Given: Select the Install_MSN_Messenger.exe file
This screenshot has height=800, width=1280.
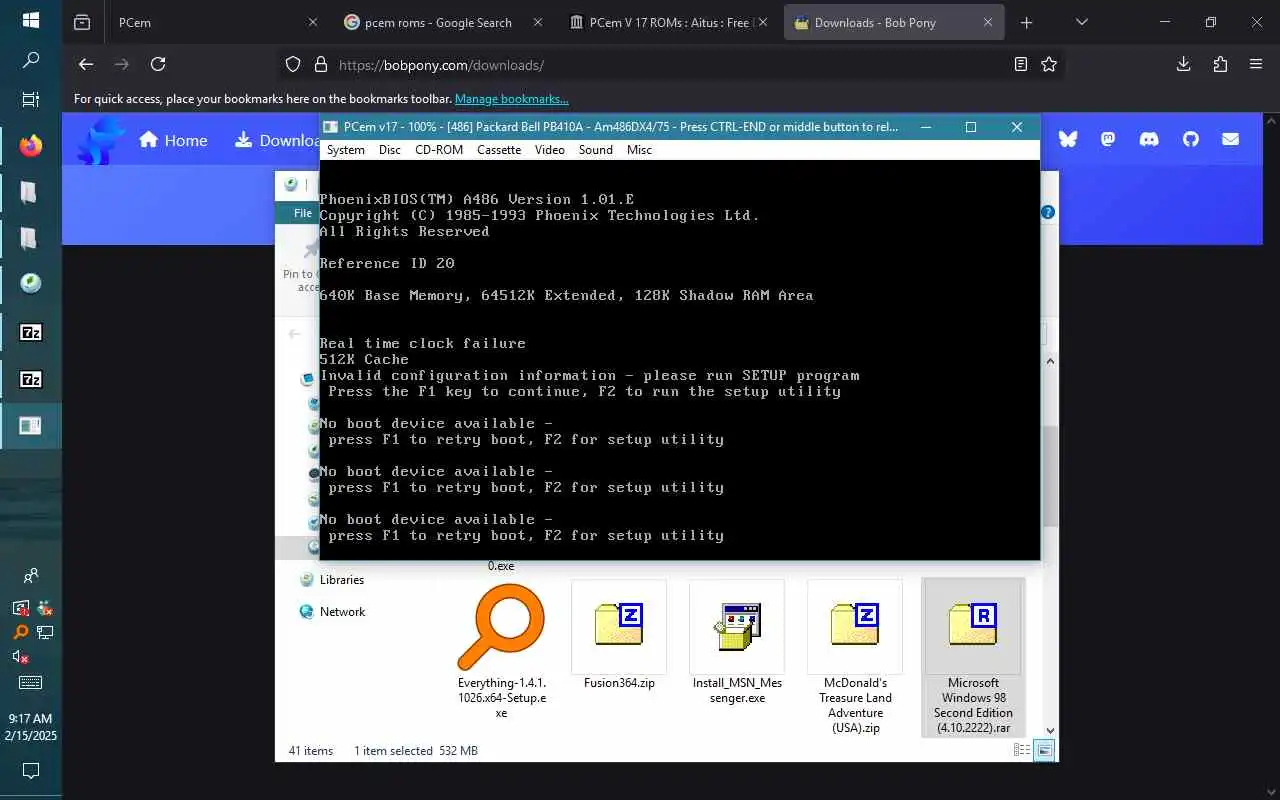Looking at the screenshot, I should pos(737,643).
